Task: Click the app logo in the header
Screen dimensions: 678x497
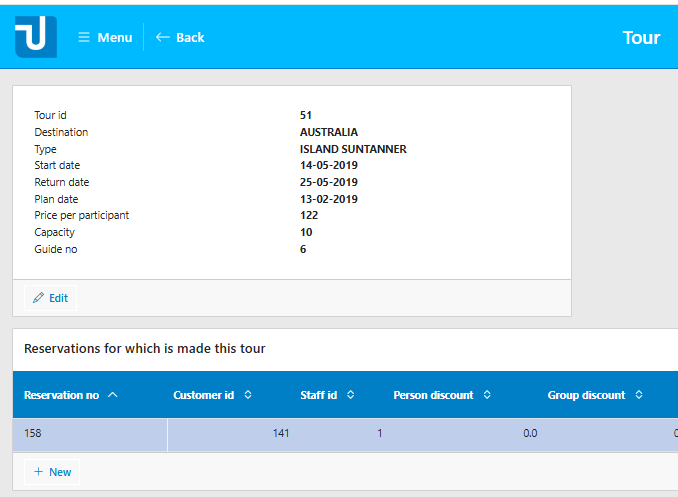Action: click(x=36, y=37)
